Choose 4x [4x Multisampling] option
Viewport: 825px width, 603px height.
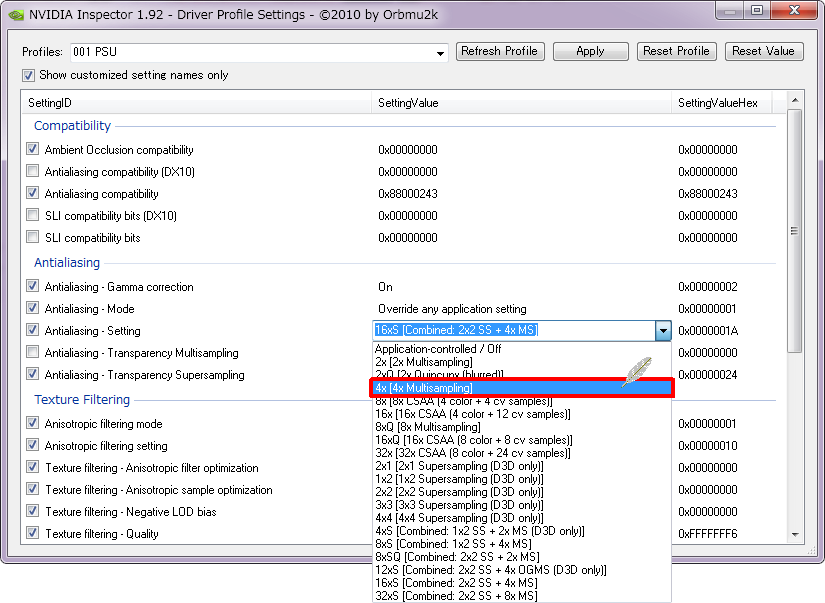(521, 388)
